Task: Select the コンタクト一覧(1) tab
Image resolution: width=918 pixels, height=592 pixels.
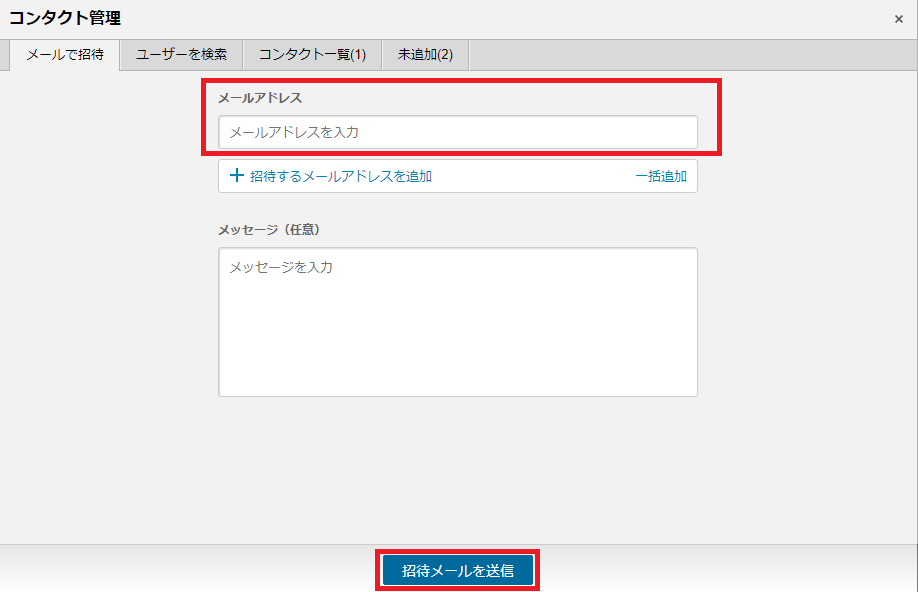Action: point(312,55)
